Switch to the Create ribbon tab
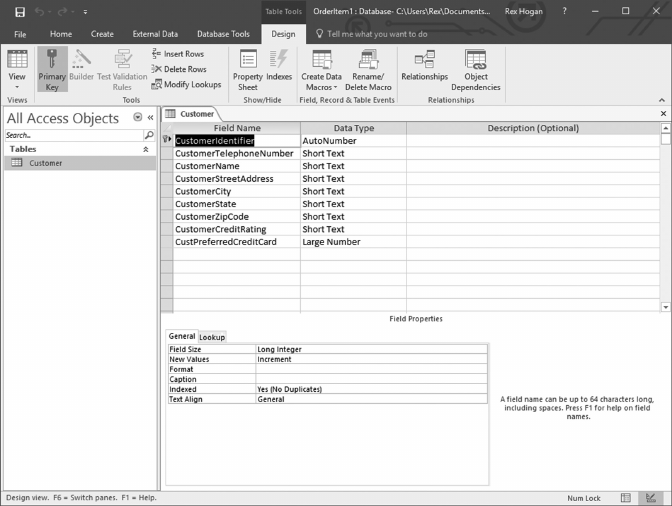672x506 pixels. pyautogui.click(x=102, y=34)
